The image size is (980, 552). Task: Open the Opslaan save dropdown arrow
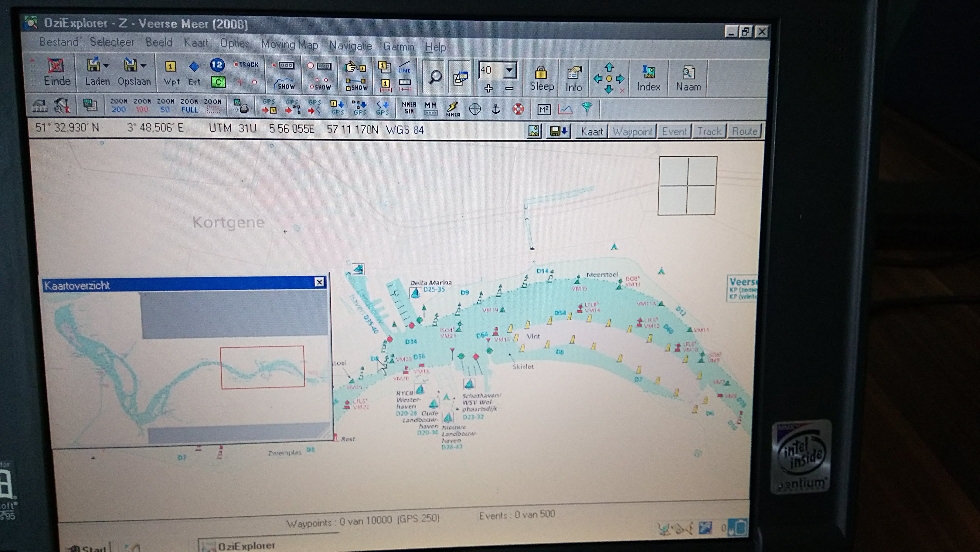tap(144, 65)
